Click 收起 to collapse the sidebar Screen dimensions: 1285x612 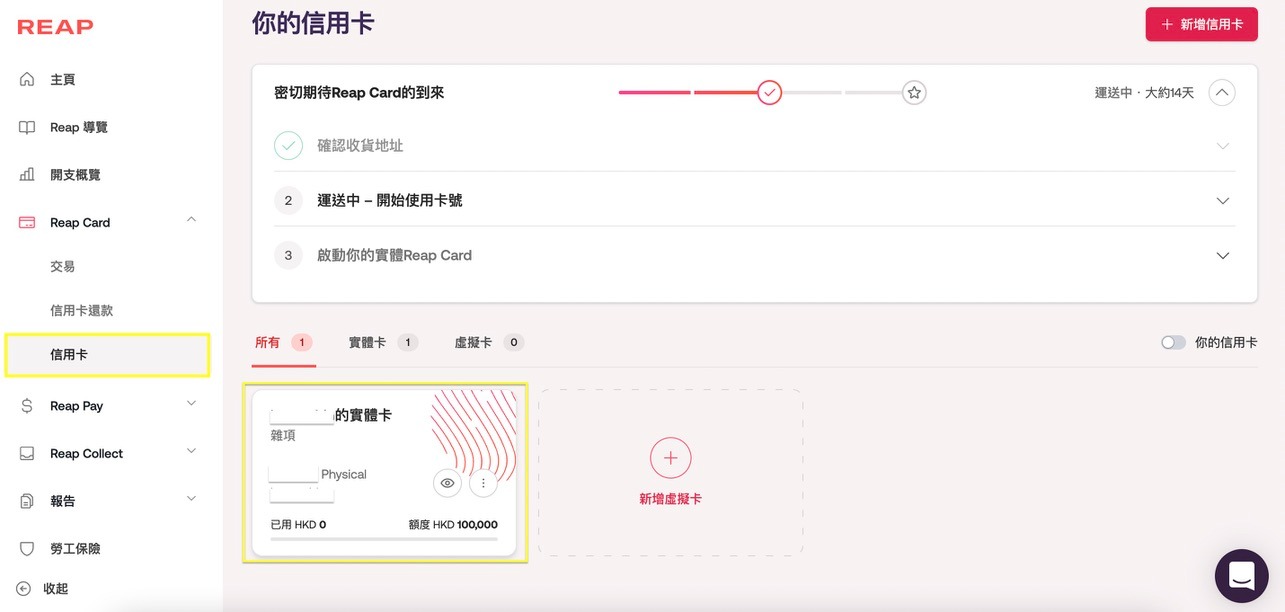coord(56,589)
